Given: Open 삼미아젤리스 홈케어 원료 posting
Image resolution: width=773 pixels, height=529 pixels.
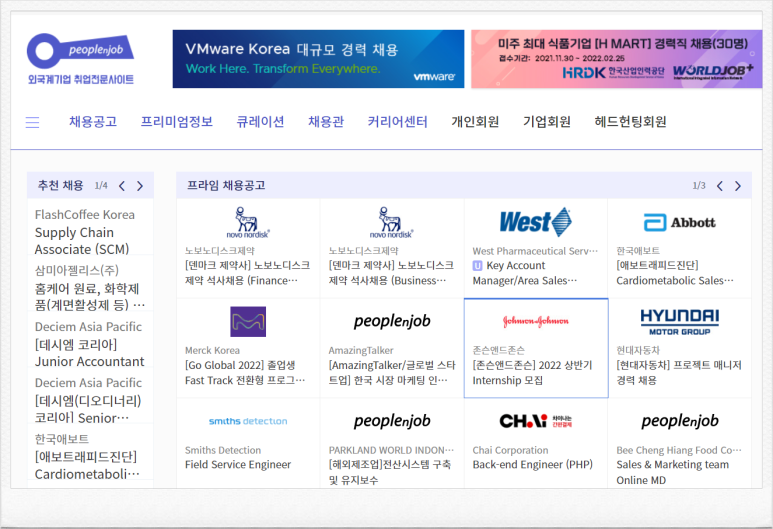Looking at the screenshot, I should [90, 297].
